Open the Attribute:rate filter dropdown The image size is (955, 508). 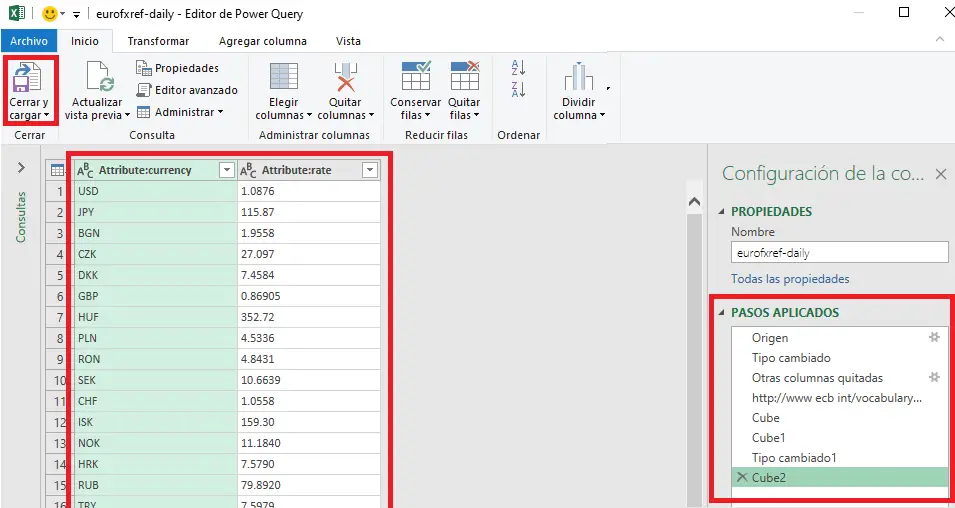[x=370, y=171]
